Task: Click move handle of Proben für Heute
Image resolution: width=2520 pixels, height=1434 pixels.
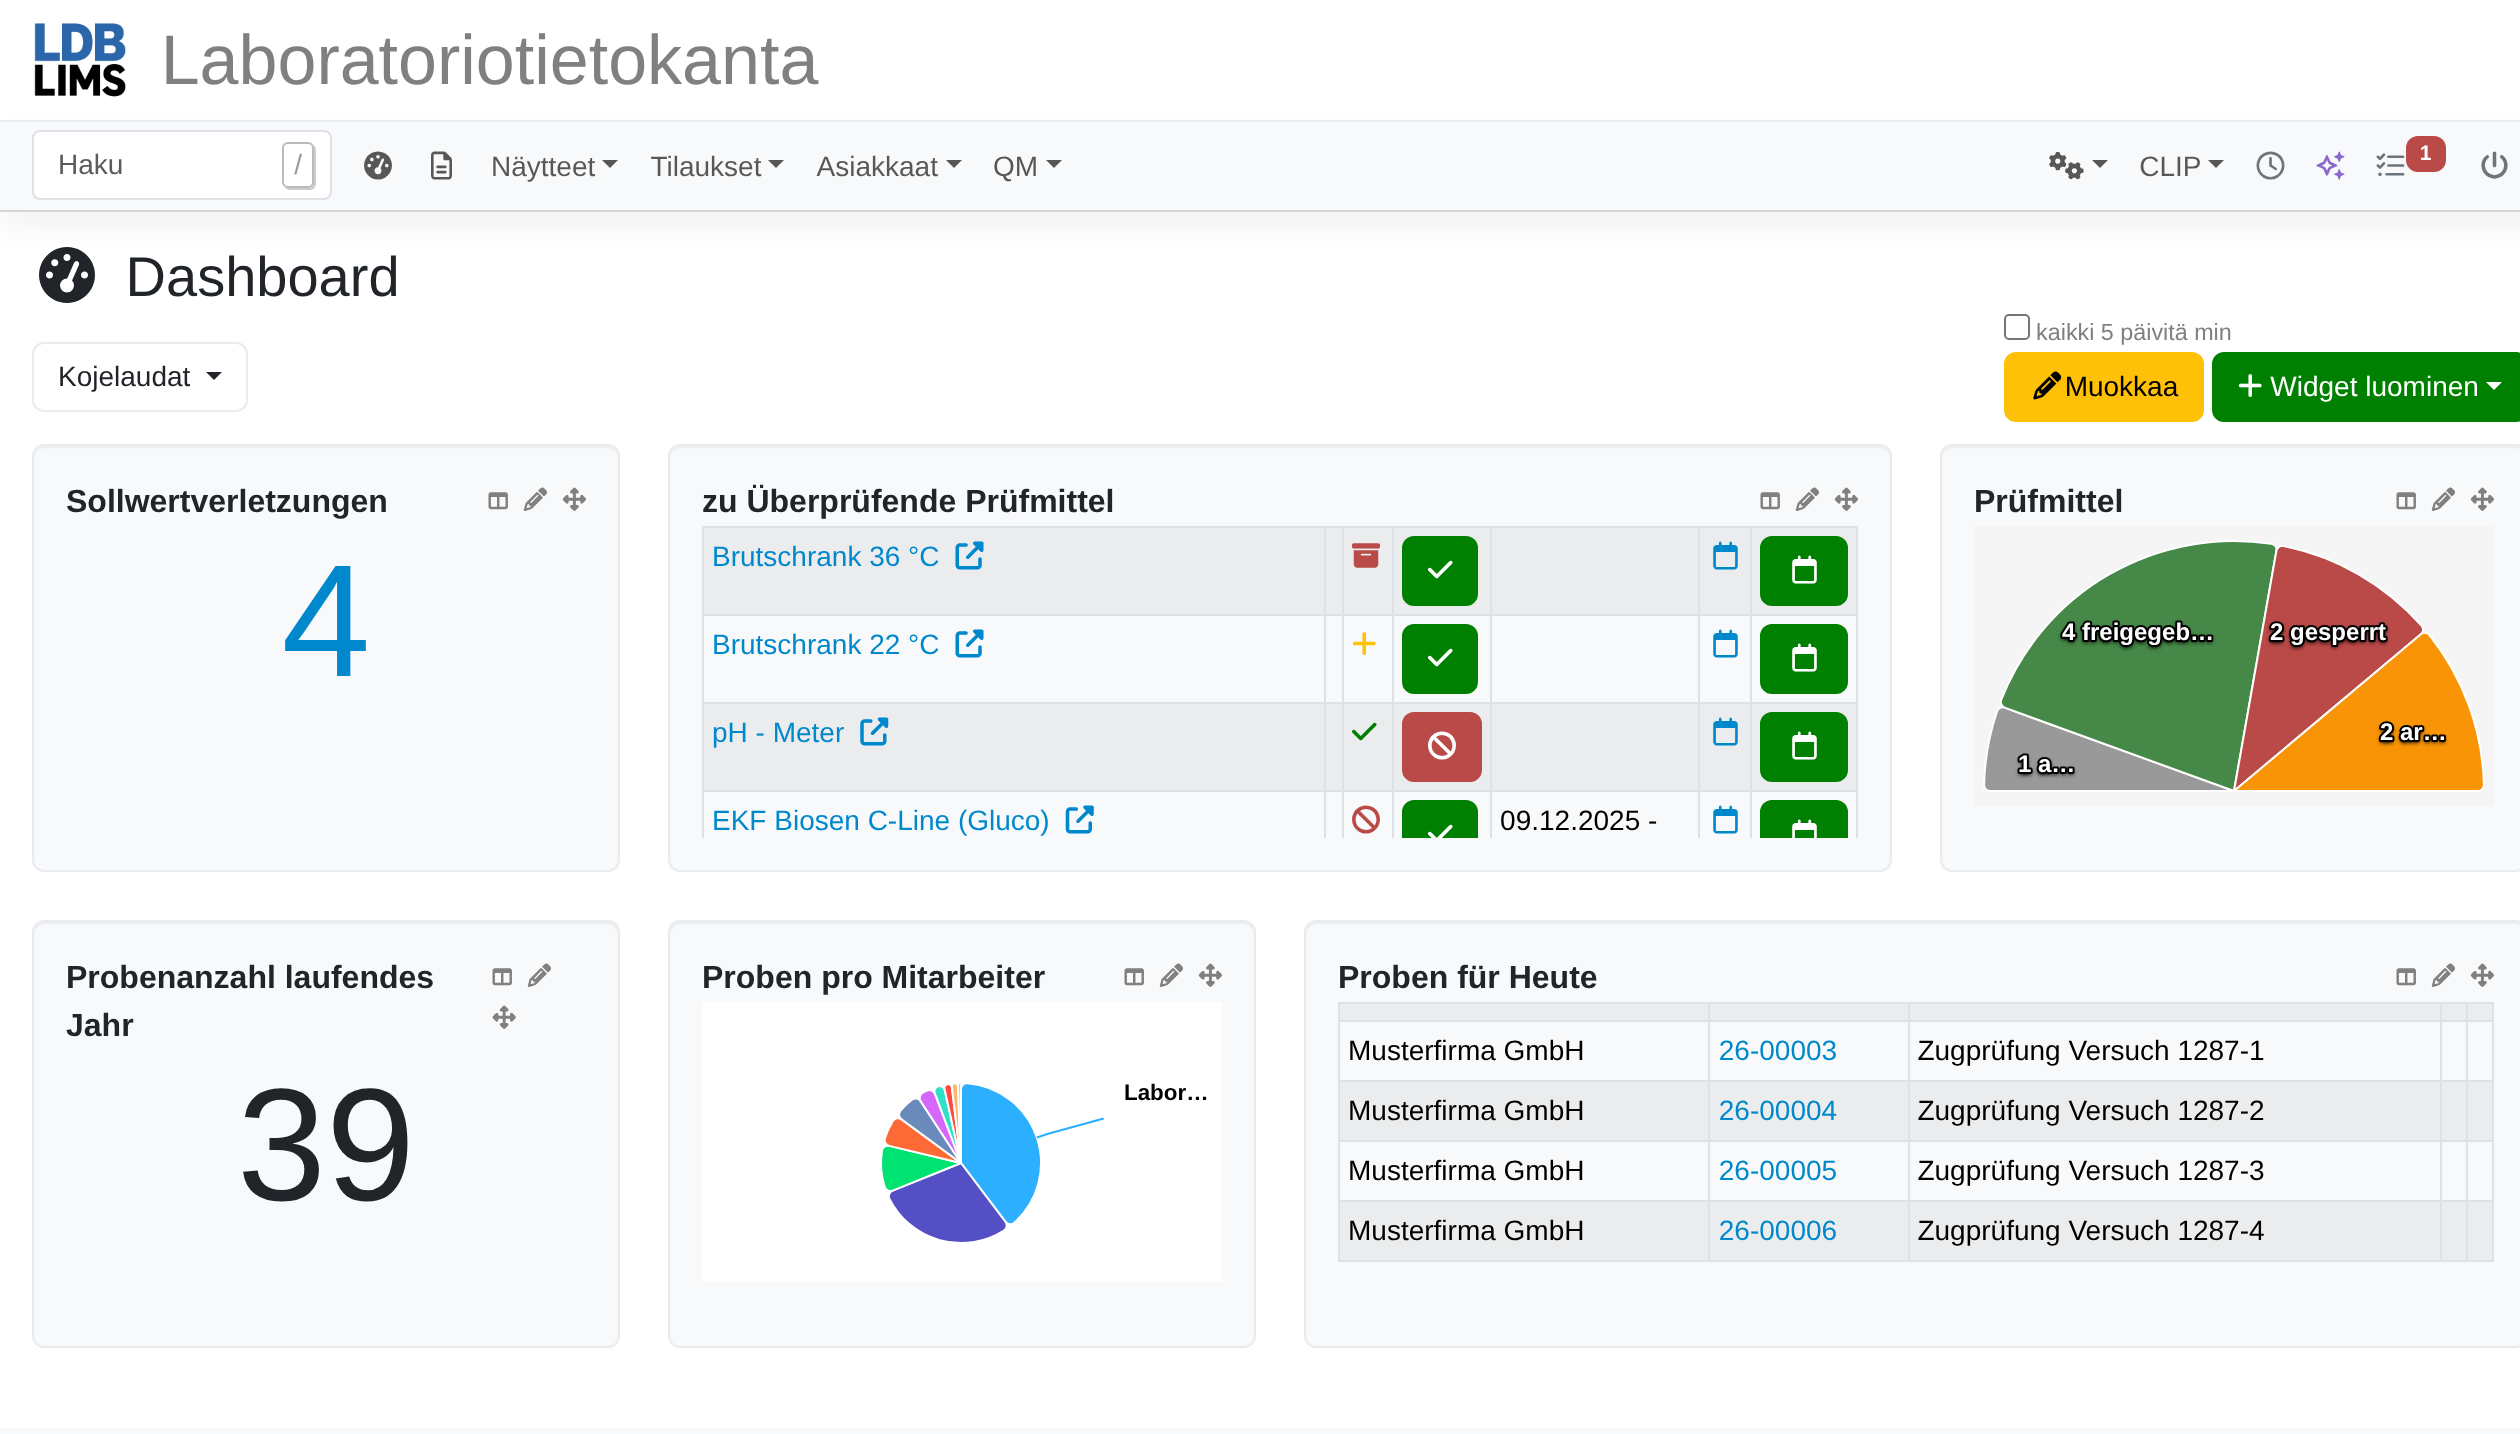Action: pos(2482,975)
